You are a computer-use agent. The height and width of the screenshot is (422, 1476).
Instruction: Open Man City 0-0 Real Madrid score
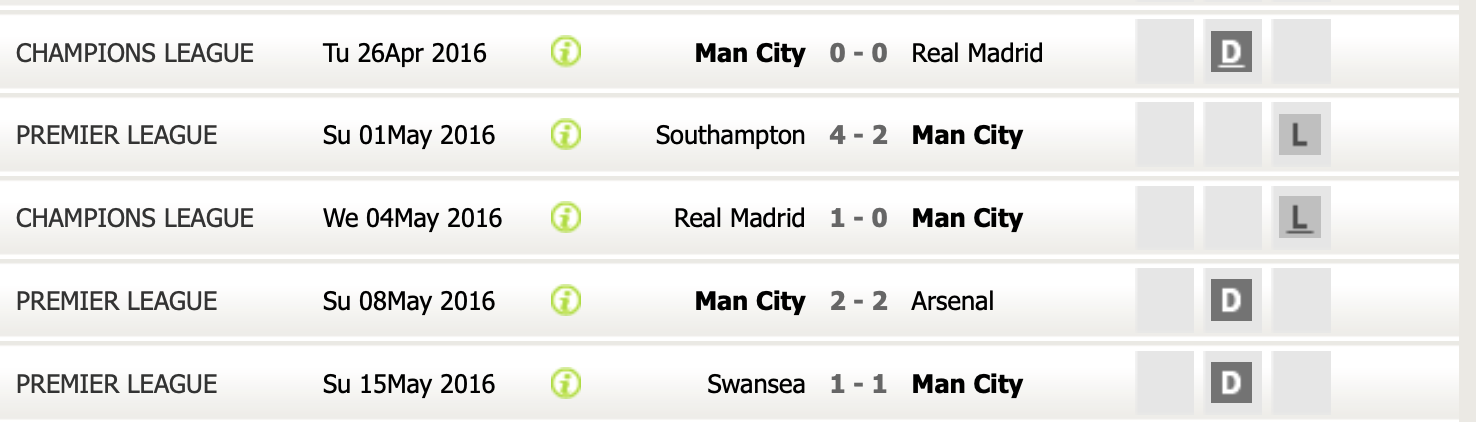(x=858, y=53)
